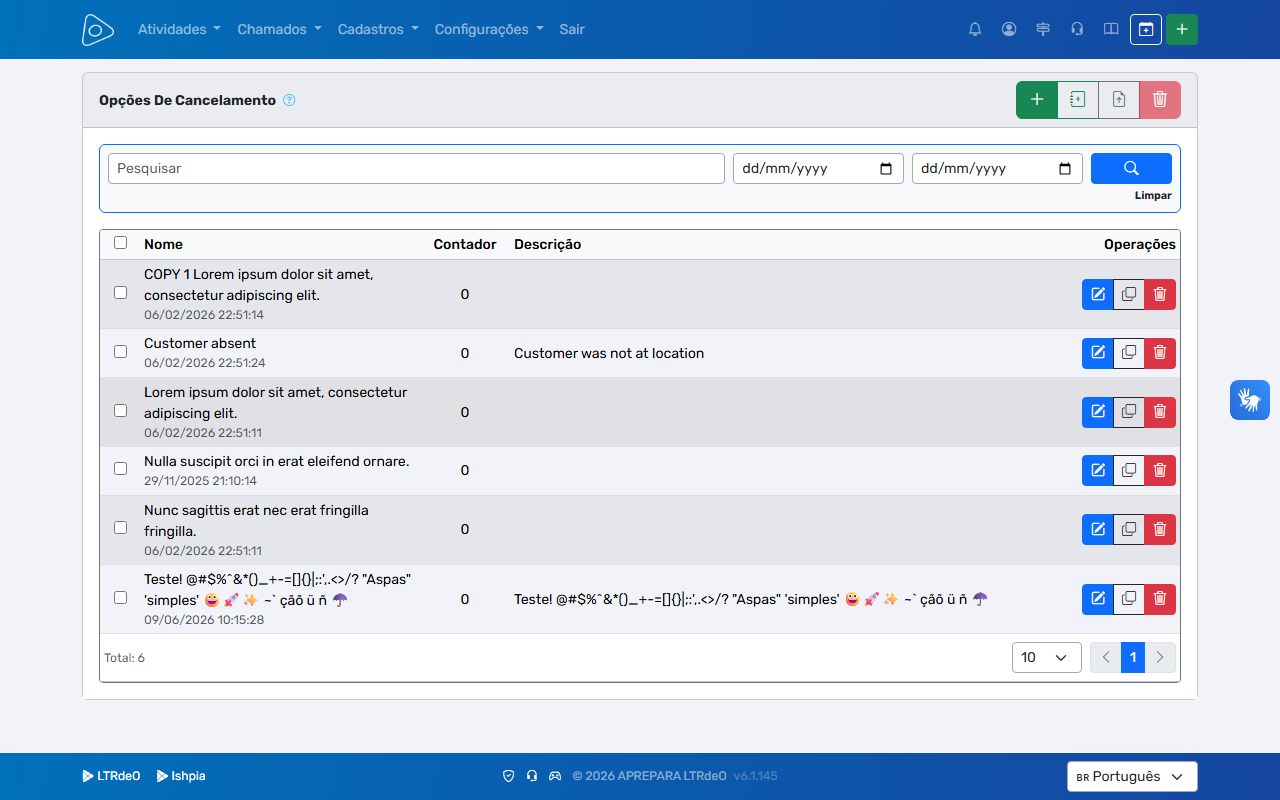Delete the 'Nulla suscipit orci' row

(x=1160, y=470)
